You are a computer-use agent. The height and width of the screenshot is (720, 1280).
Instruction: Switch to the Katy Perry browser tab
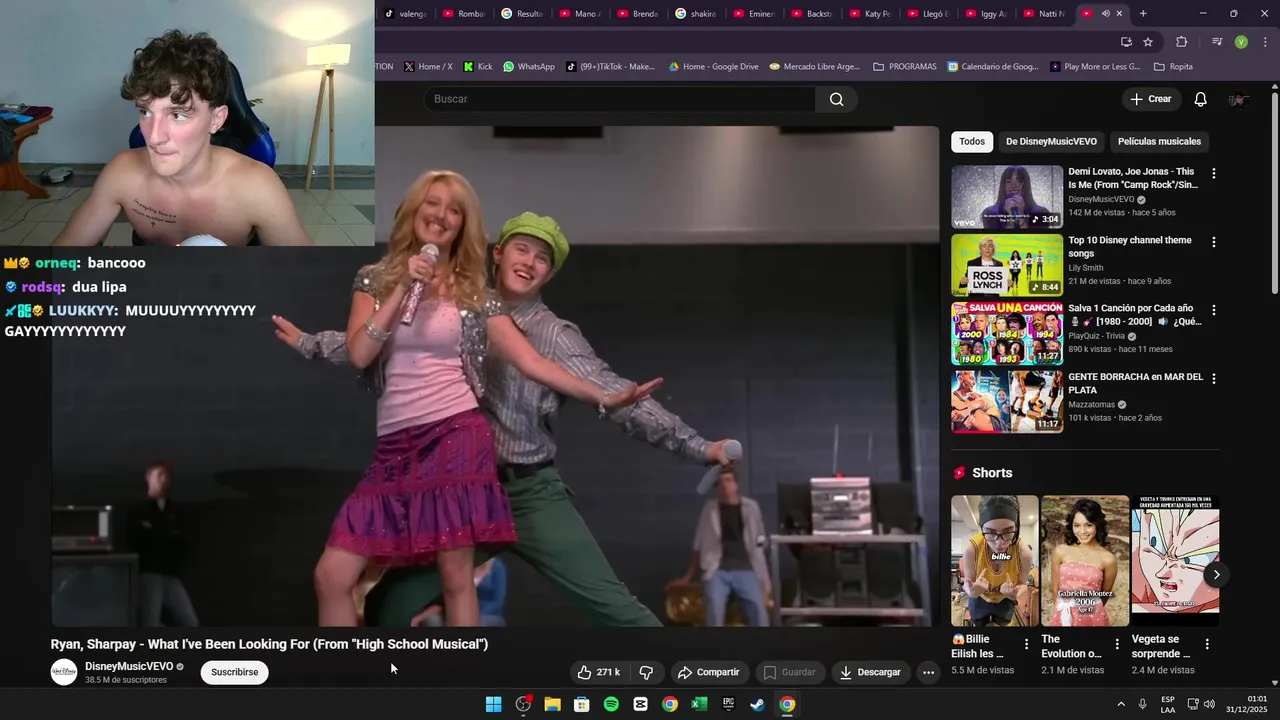click(x=869, y=14)
